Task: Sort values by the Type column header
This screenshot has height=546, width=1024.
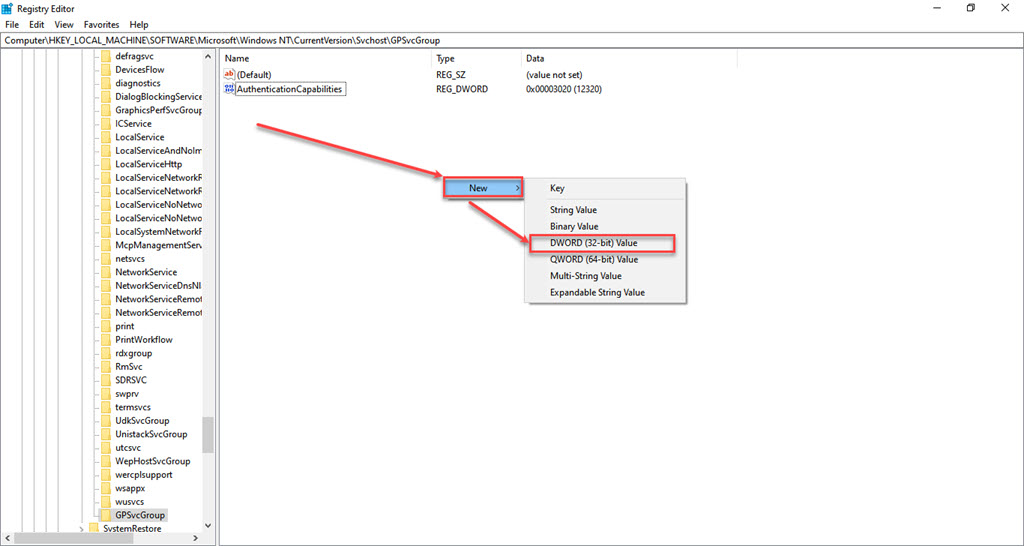Action: (x=477, y=59)
